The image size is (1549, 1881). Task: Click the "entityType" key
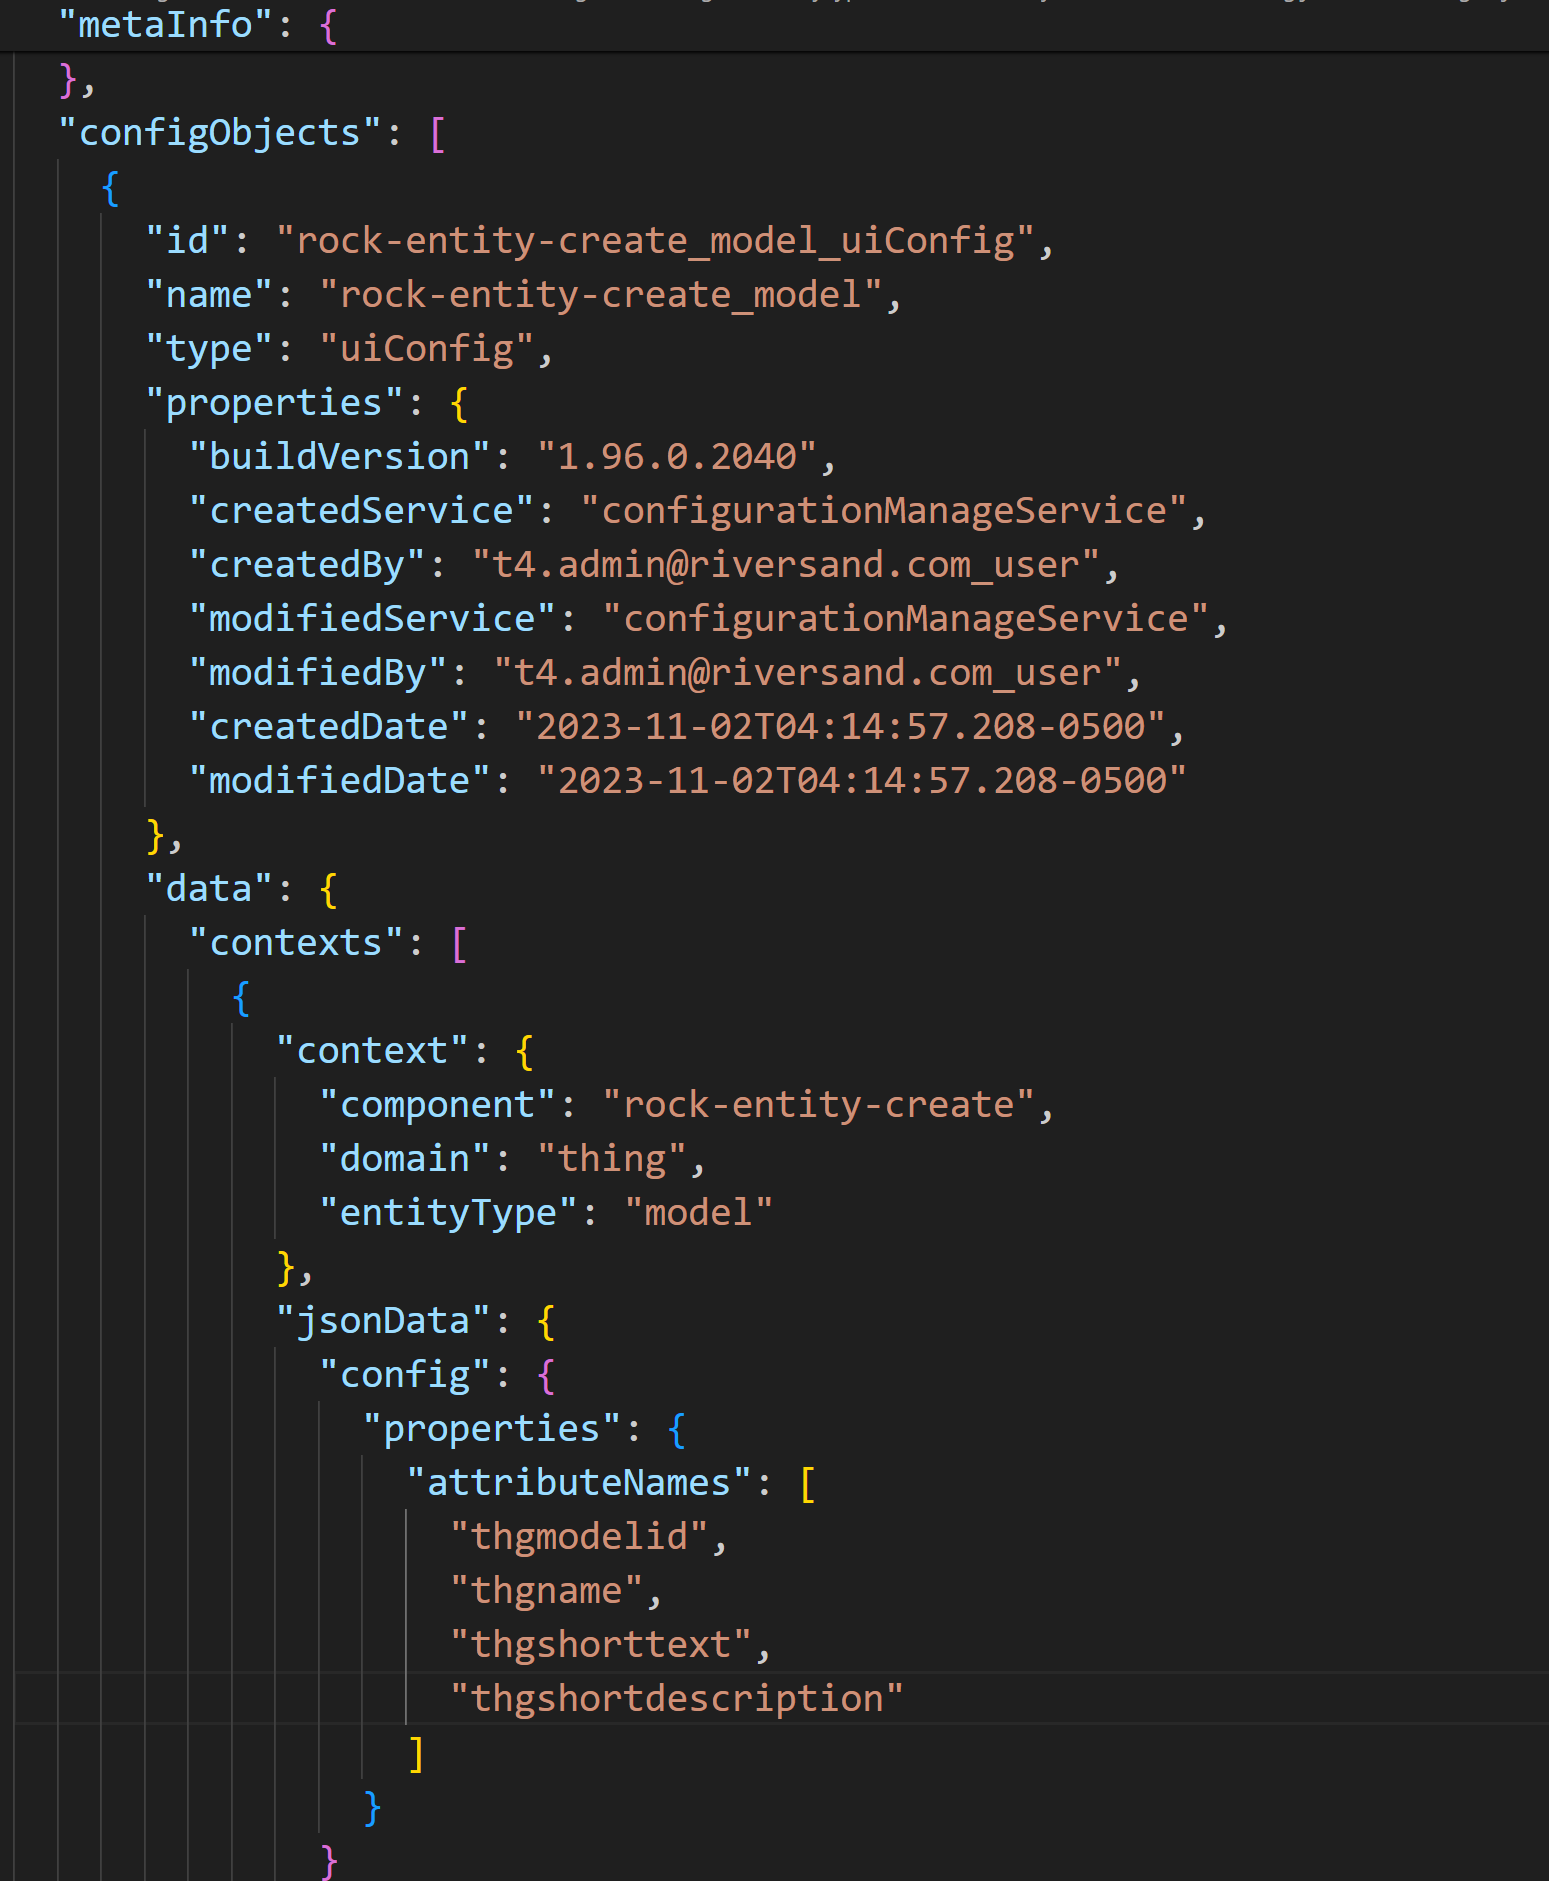[x=448, y=1213]
